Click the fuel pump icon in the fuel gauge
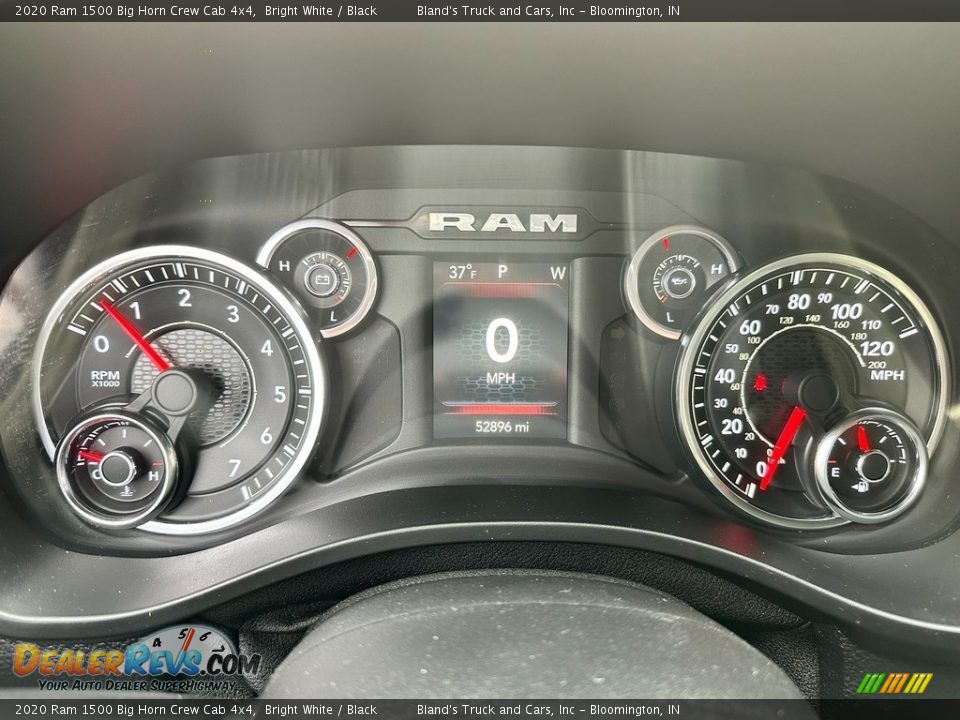This screenshot has width=960, height=720. [860, 487]
